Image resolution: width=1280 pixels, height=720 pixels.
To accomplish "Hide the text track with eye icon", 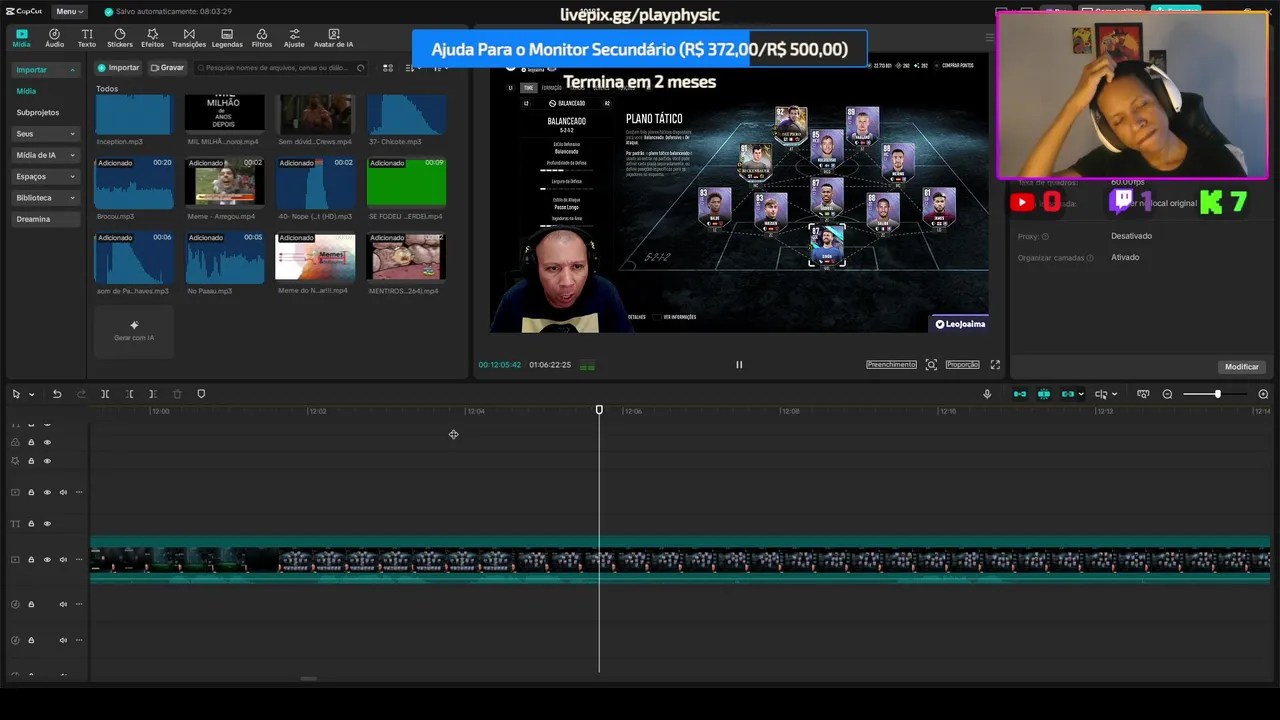I will click(47, 524).
